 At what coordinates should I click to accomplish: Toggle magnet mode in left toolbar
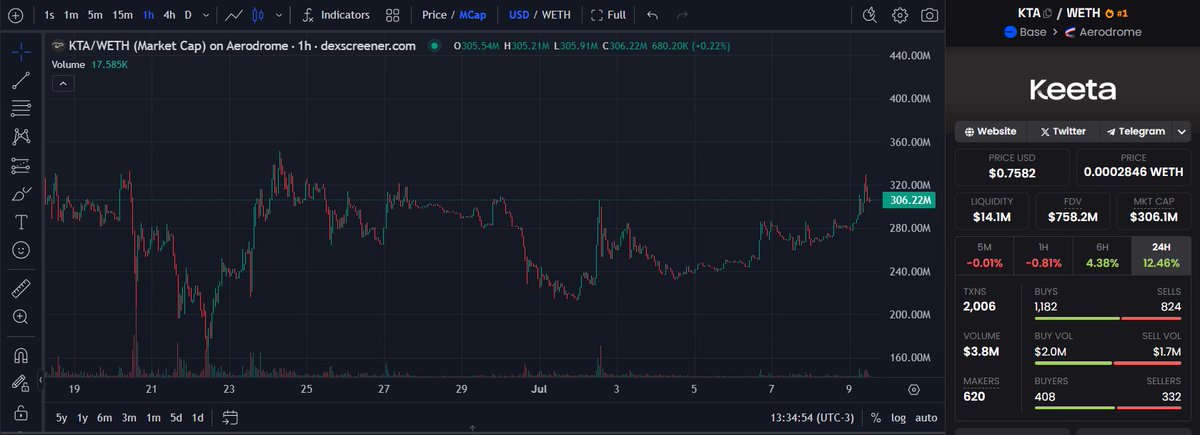[21, 355]
